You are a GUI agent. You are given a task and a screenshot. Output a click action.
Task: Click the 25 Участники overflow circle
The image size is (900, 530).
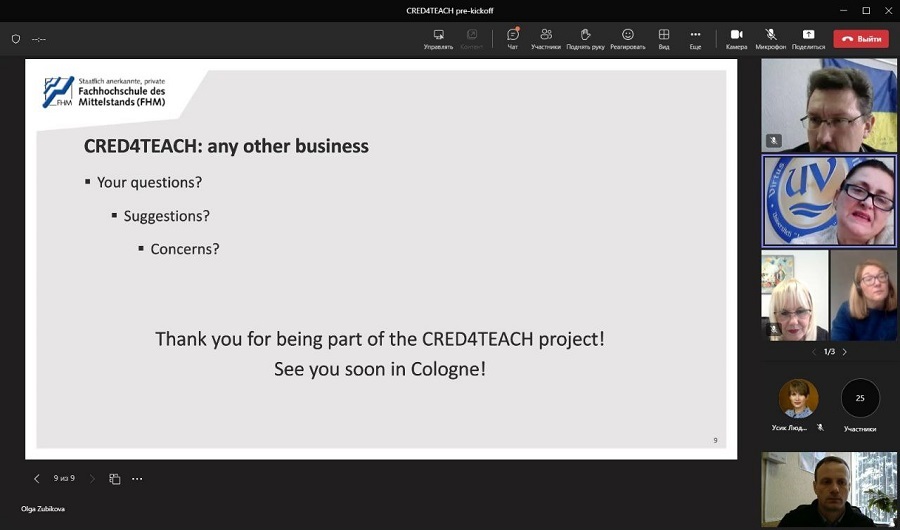[x=860, y=398]
